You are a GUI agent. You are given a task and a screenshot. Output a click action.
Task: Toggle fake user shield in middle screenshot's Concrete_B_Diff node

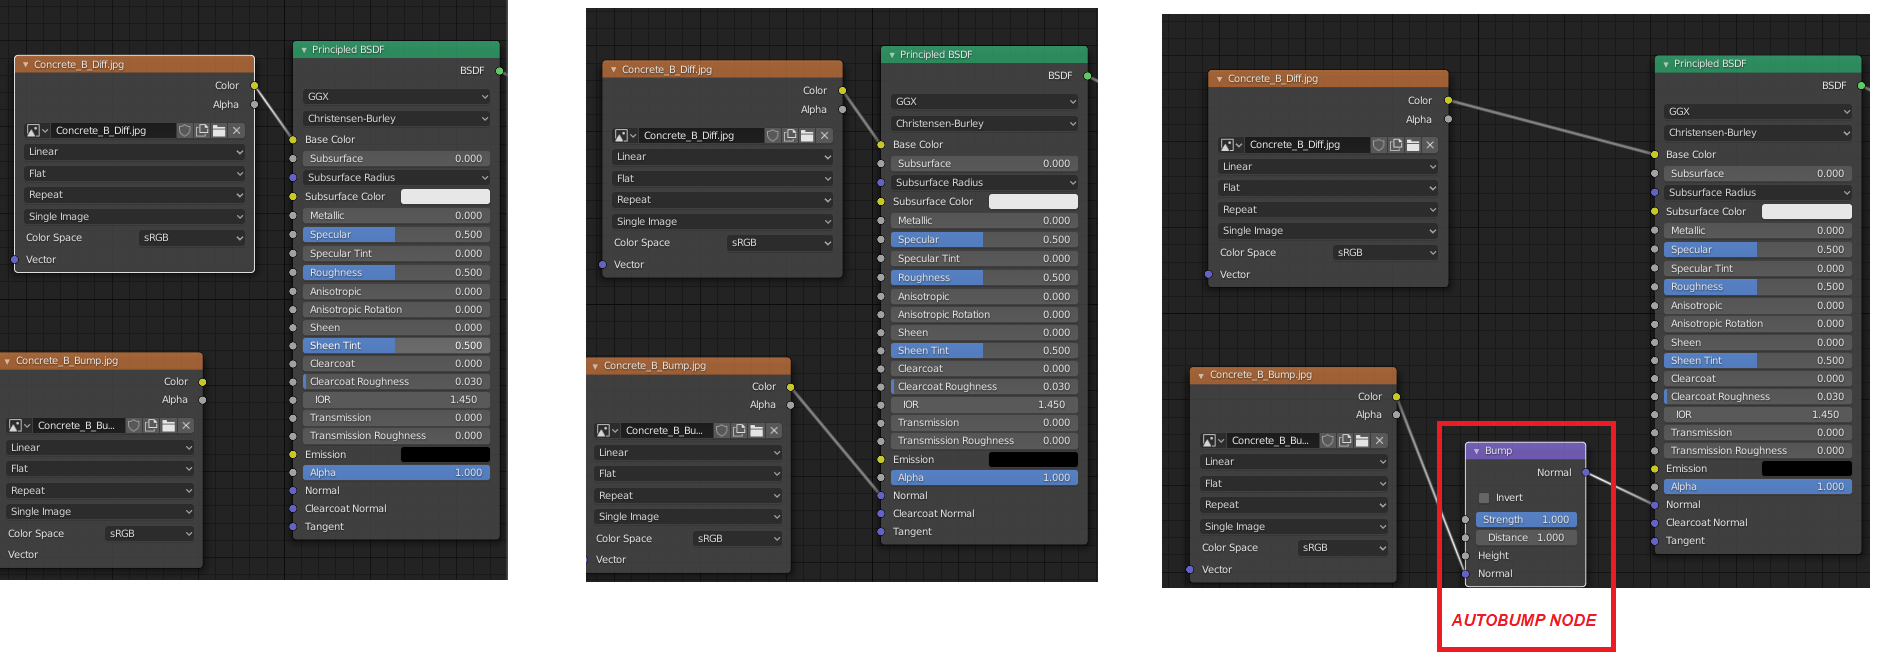[x=773, y=136]
